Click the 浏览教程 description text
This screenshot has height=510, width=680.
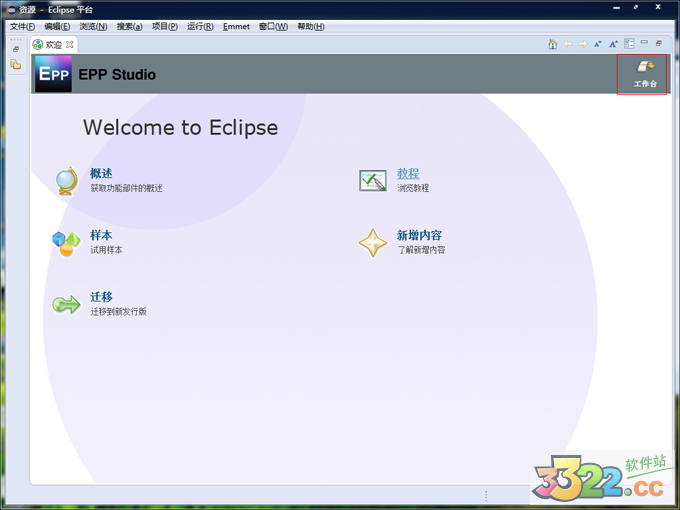click(413, 188)
